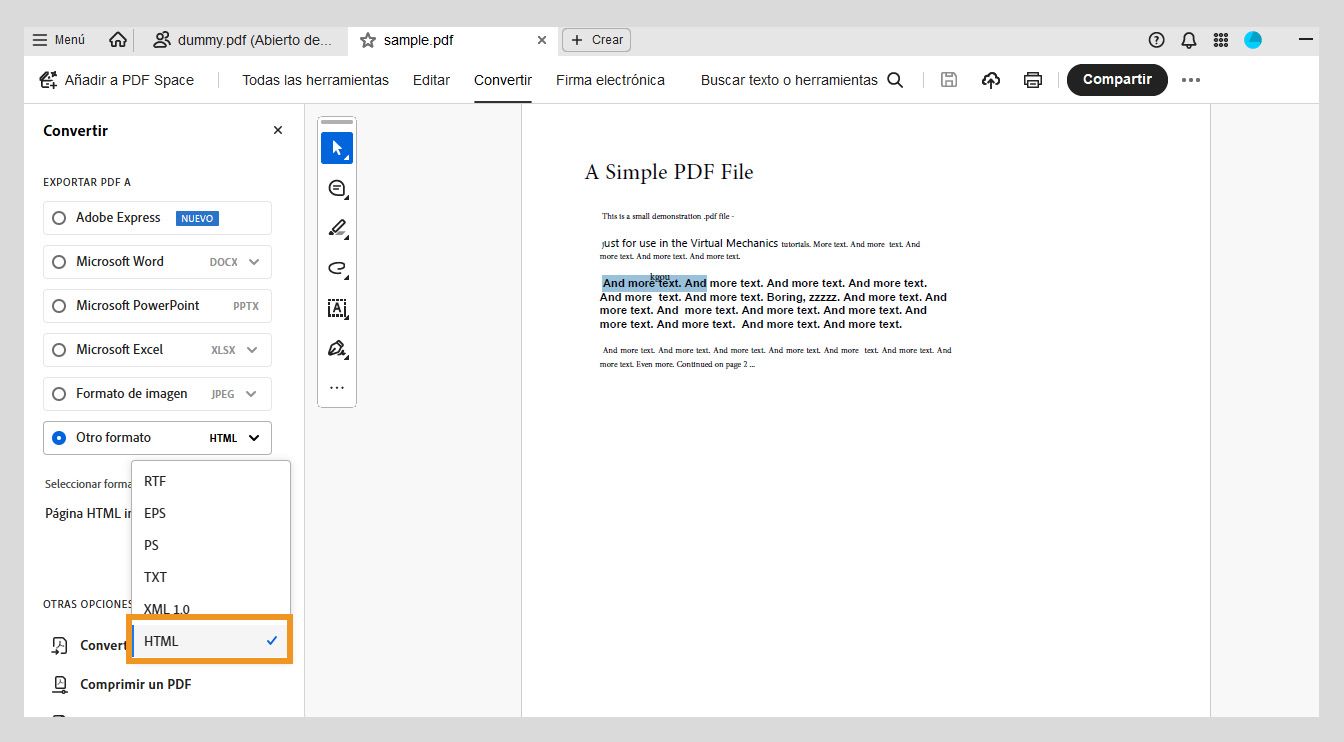The width and height of the screenshot is (1344, 742).
Task: Select the highlighter tool
Action: [x=337, y=228]
